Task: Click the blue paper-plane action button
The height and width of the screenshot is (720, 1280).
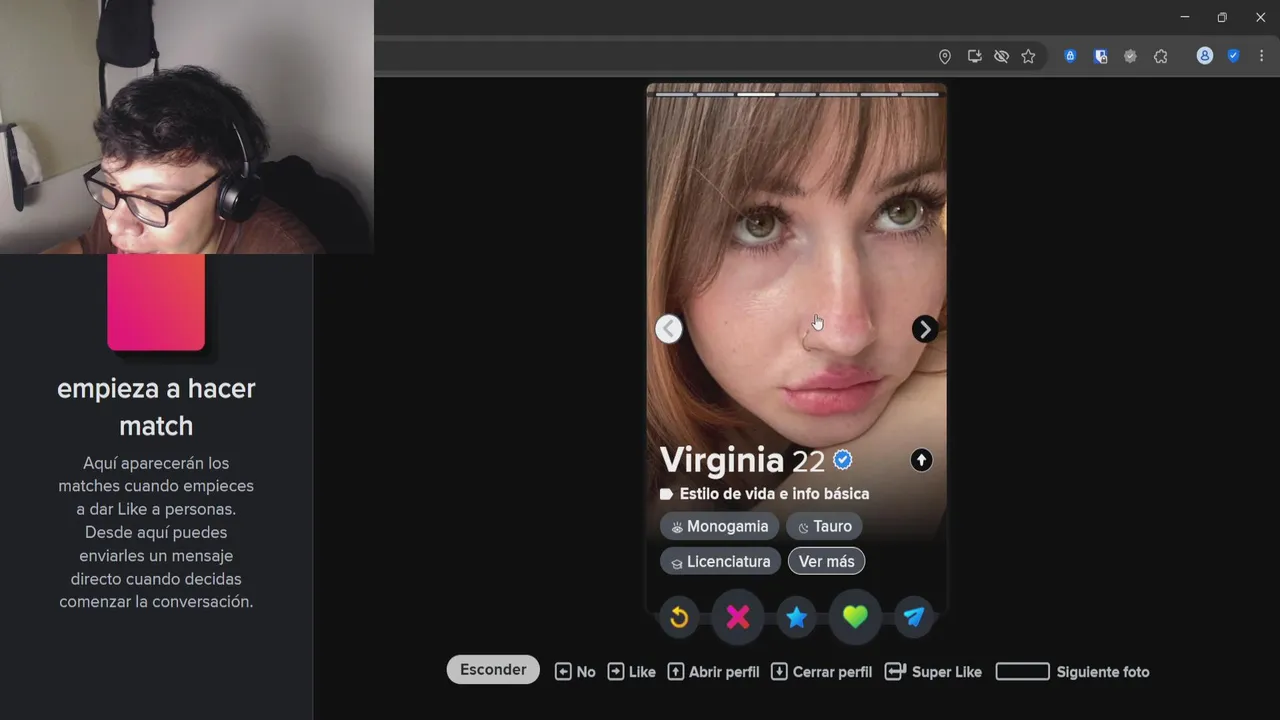Action: click(x=914, y=617)
